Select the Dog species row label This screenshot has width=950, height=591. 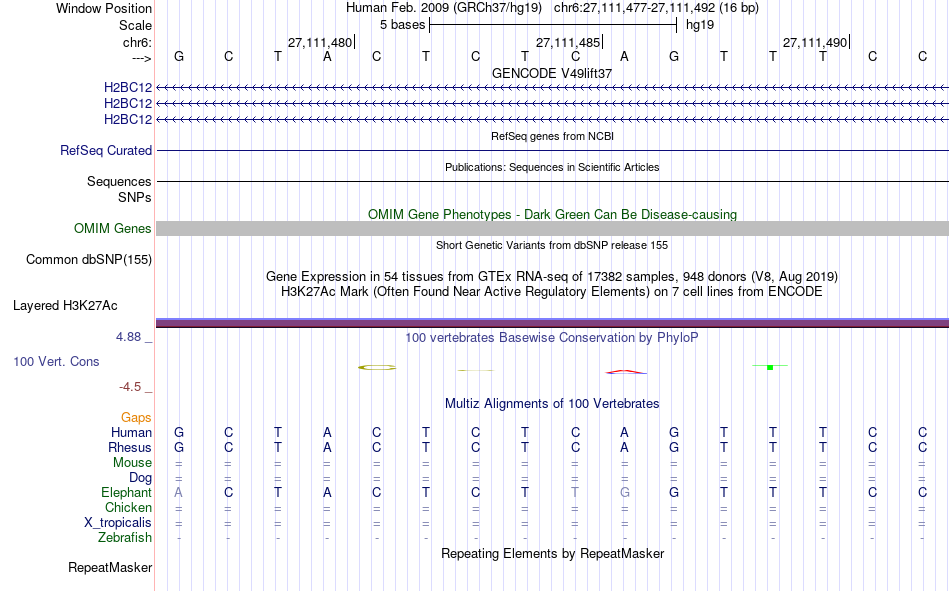pos(140,478)
